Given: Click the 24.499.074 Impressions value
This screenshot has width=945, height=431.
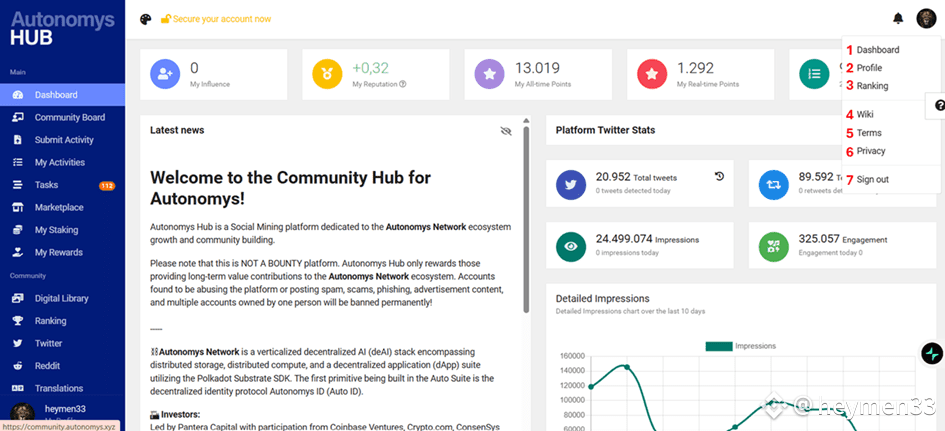Looking at the screenshot, I should [x=624, y=239].
